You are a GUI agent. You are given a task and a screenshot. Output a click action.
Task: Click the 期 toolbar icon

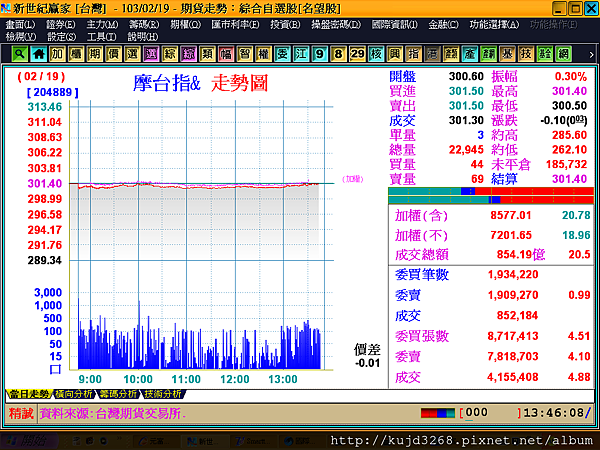click(x=95, y=54)
